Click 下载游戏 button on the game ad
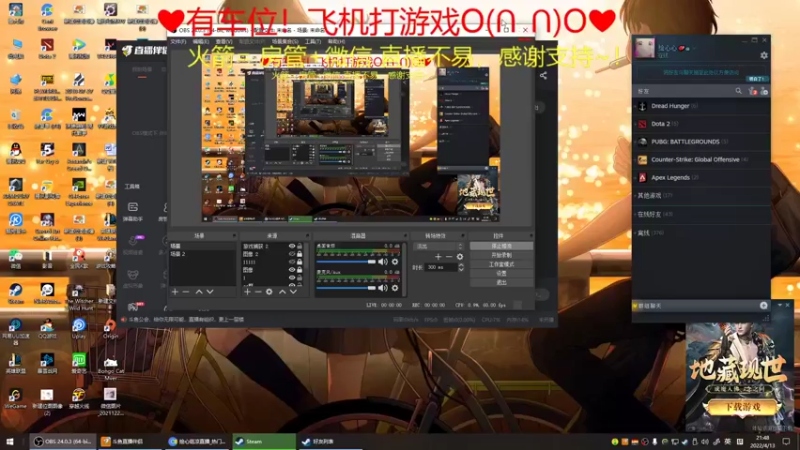 742,407
